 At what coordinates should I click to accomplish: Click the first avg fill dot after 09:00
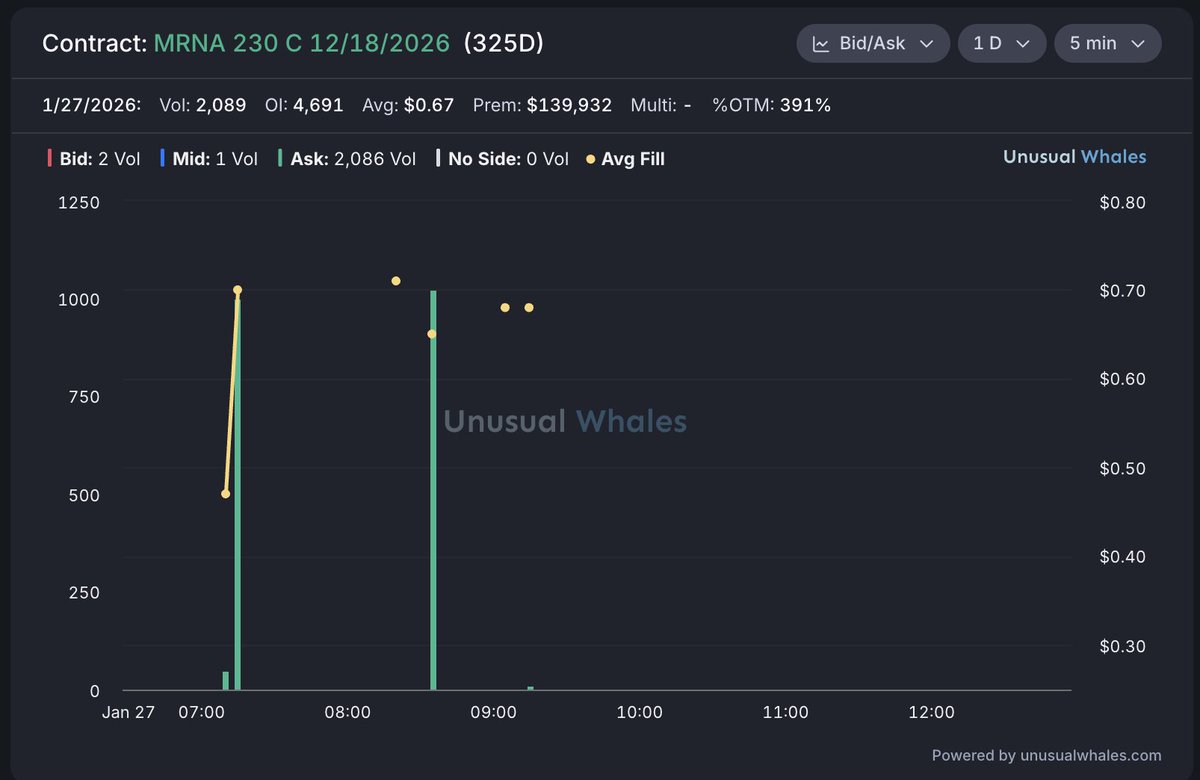pyautogui.click(x=505, y=307)
